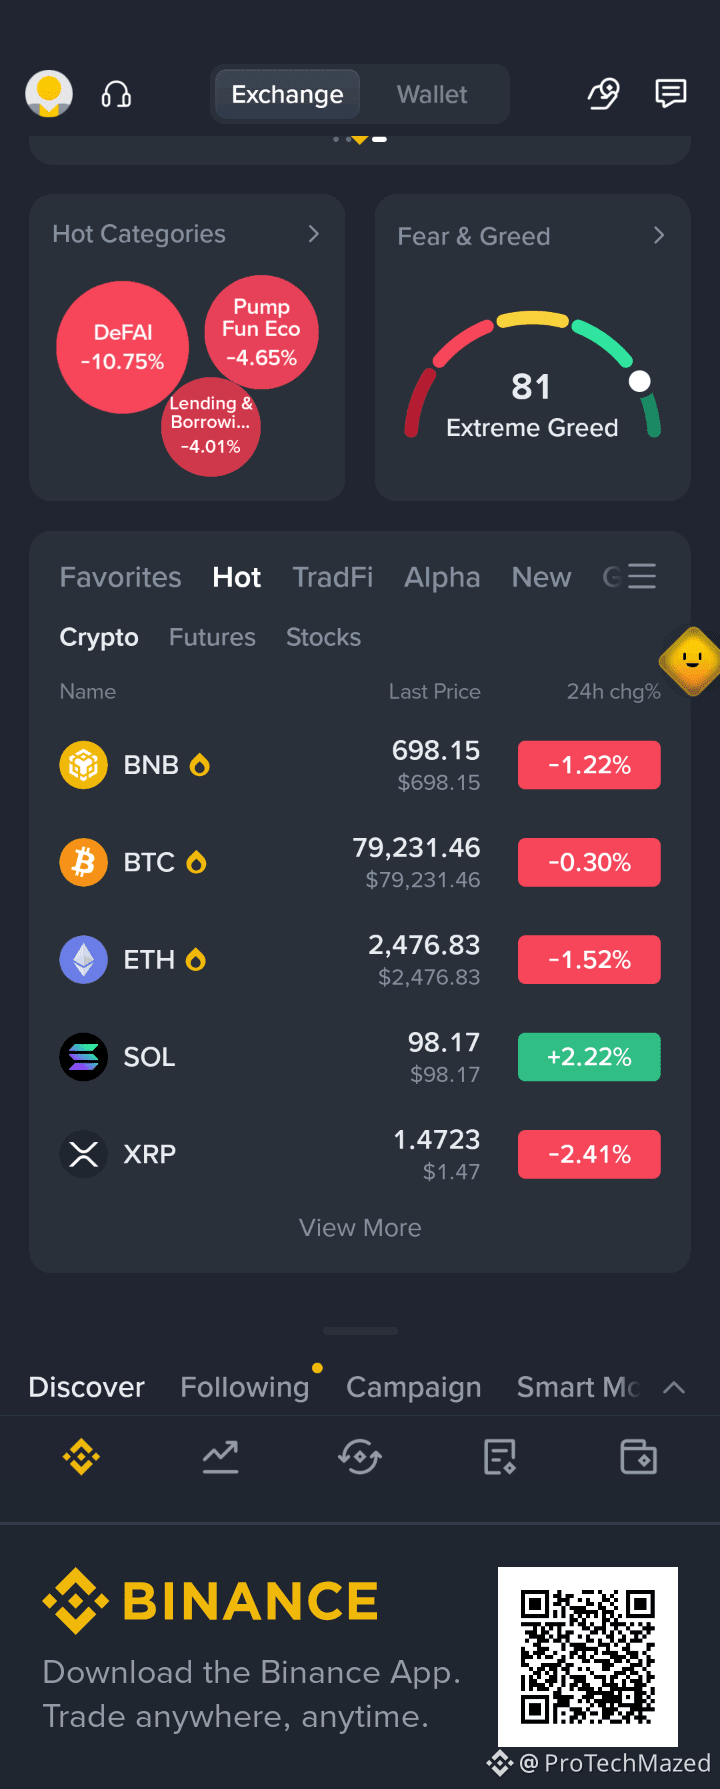Viewport: 720px width, 1789px height.
Task: Switch to the TradFi tab
Action: 333,577
